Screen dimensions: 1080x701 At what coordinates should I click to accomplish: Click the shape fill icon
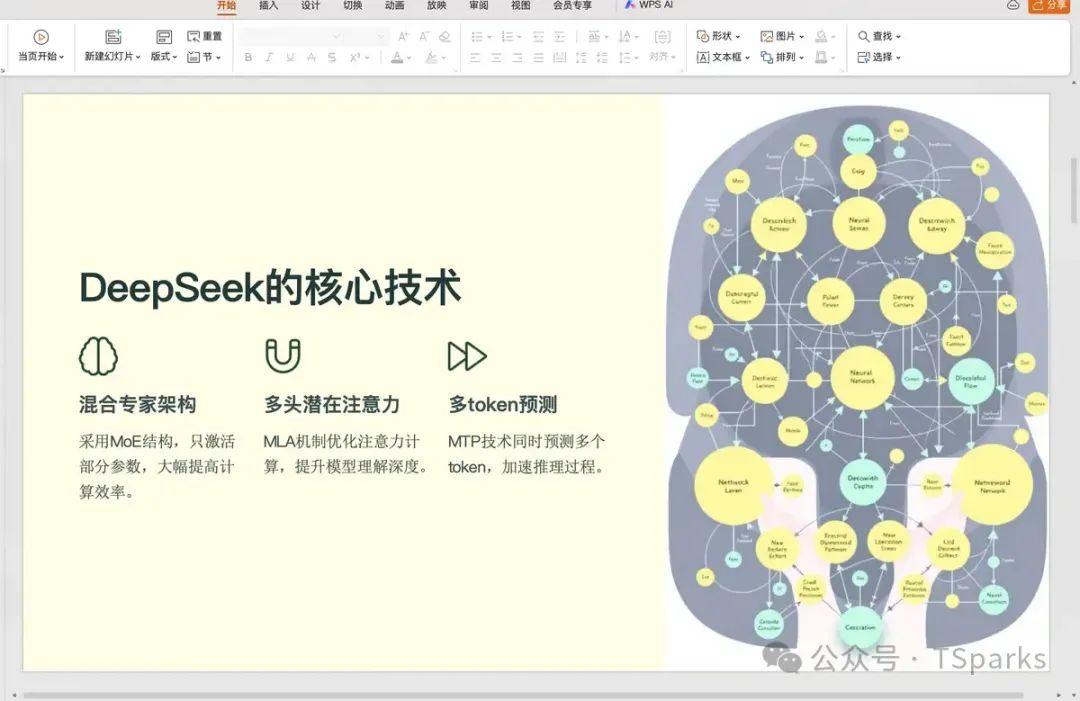821,36
